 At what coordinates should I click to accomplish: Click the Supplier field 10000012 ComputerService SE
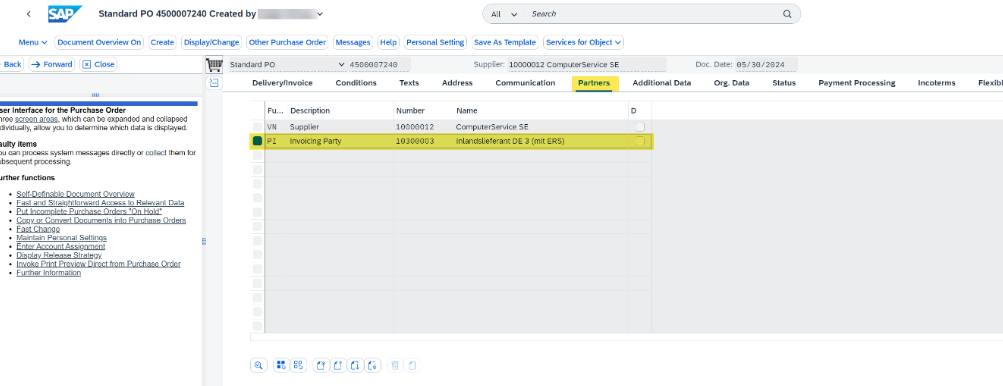[x=587, y=65]
